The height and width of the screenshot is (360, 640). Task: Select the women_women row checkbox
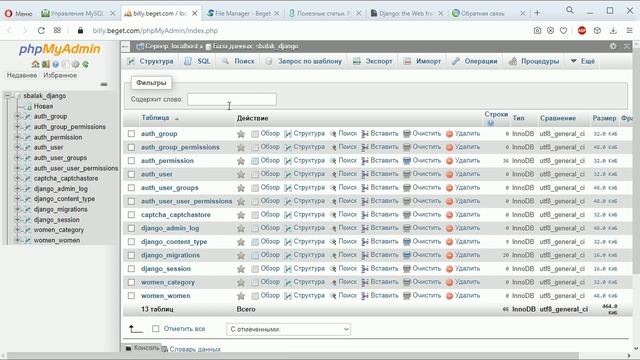pyautogui.click(x=131, y=296)
